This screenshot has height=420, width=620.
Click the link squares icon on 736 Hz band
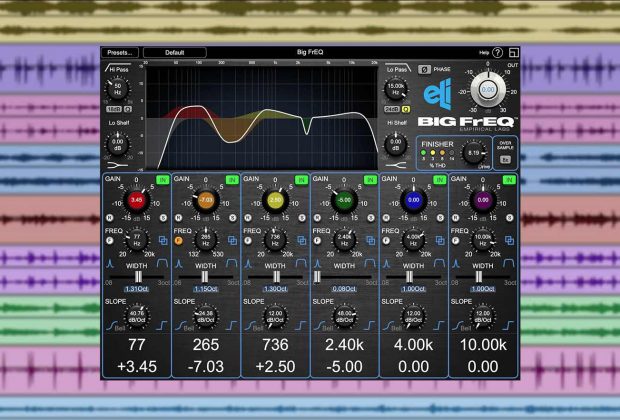click(302, 240)
